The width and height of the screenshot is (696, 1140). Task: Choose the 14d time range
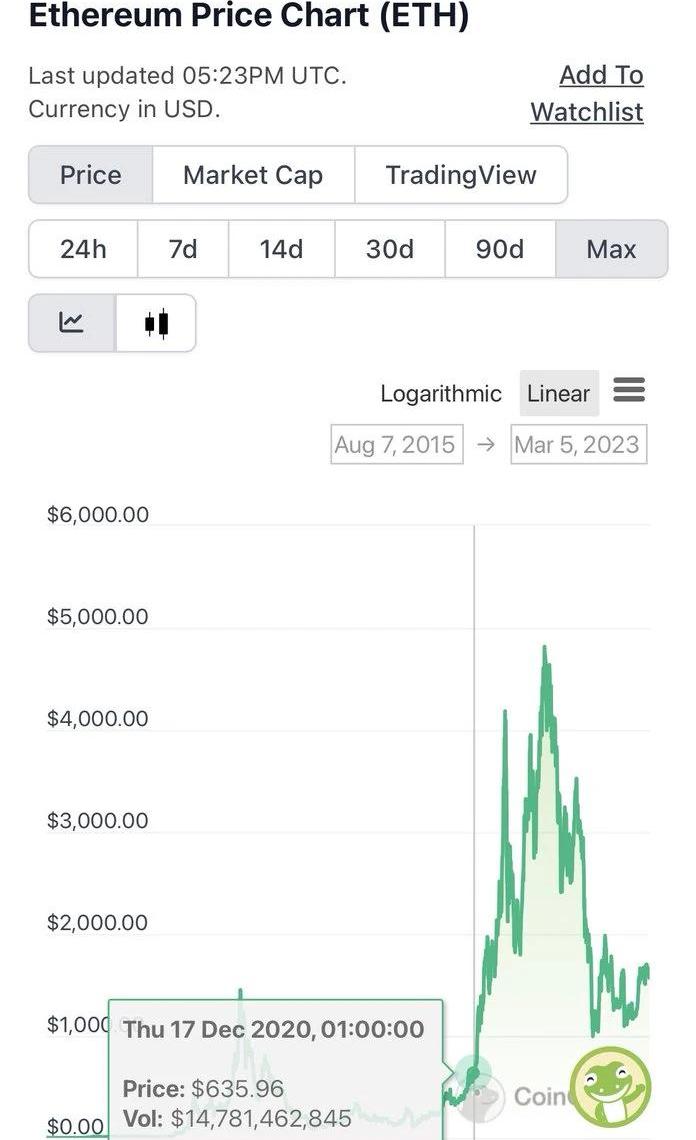pos(281,249)
